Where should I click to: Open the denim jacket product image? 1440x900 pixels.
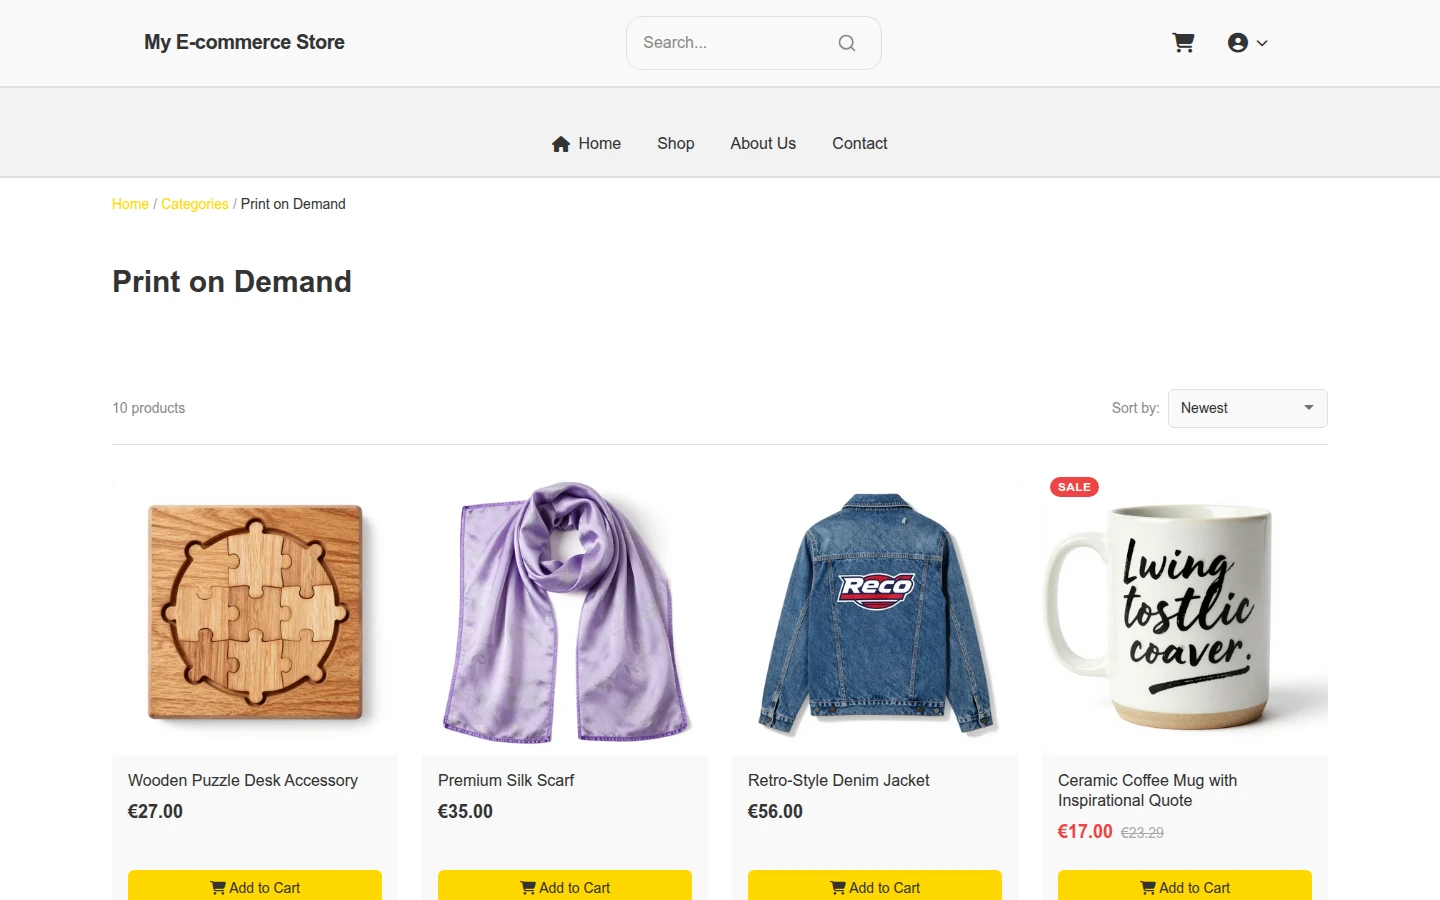[875, 613]
